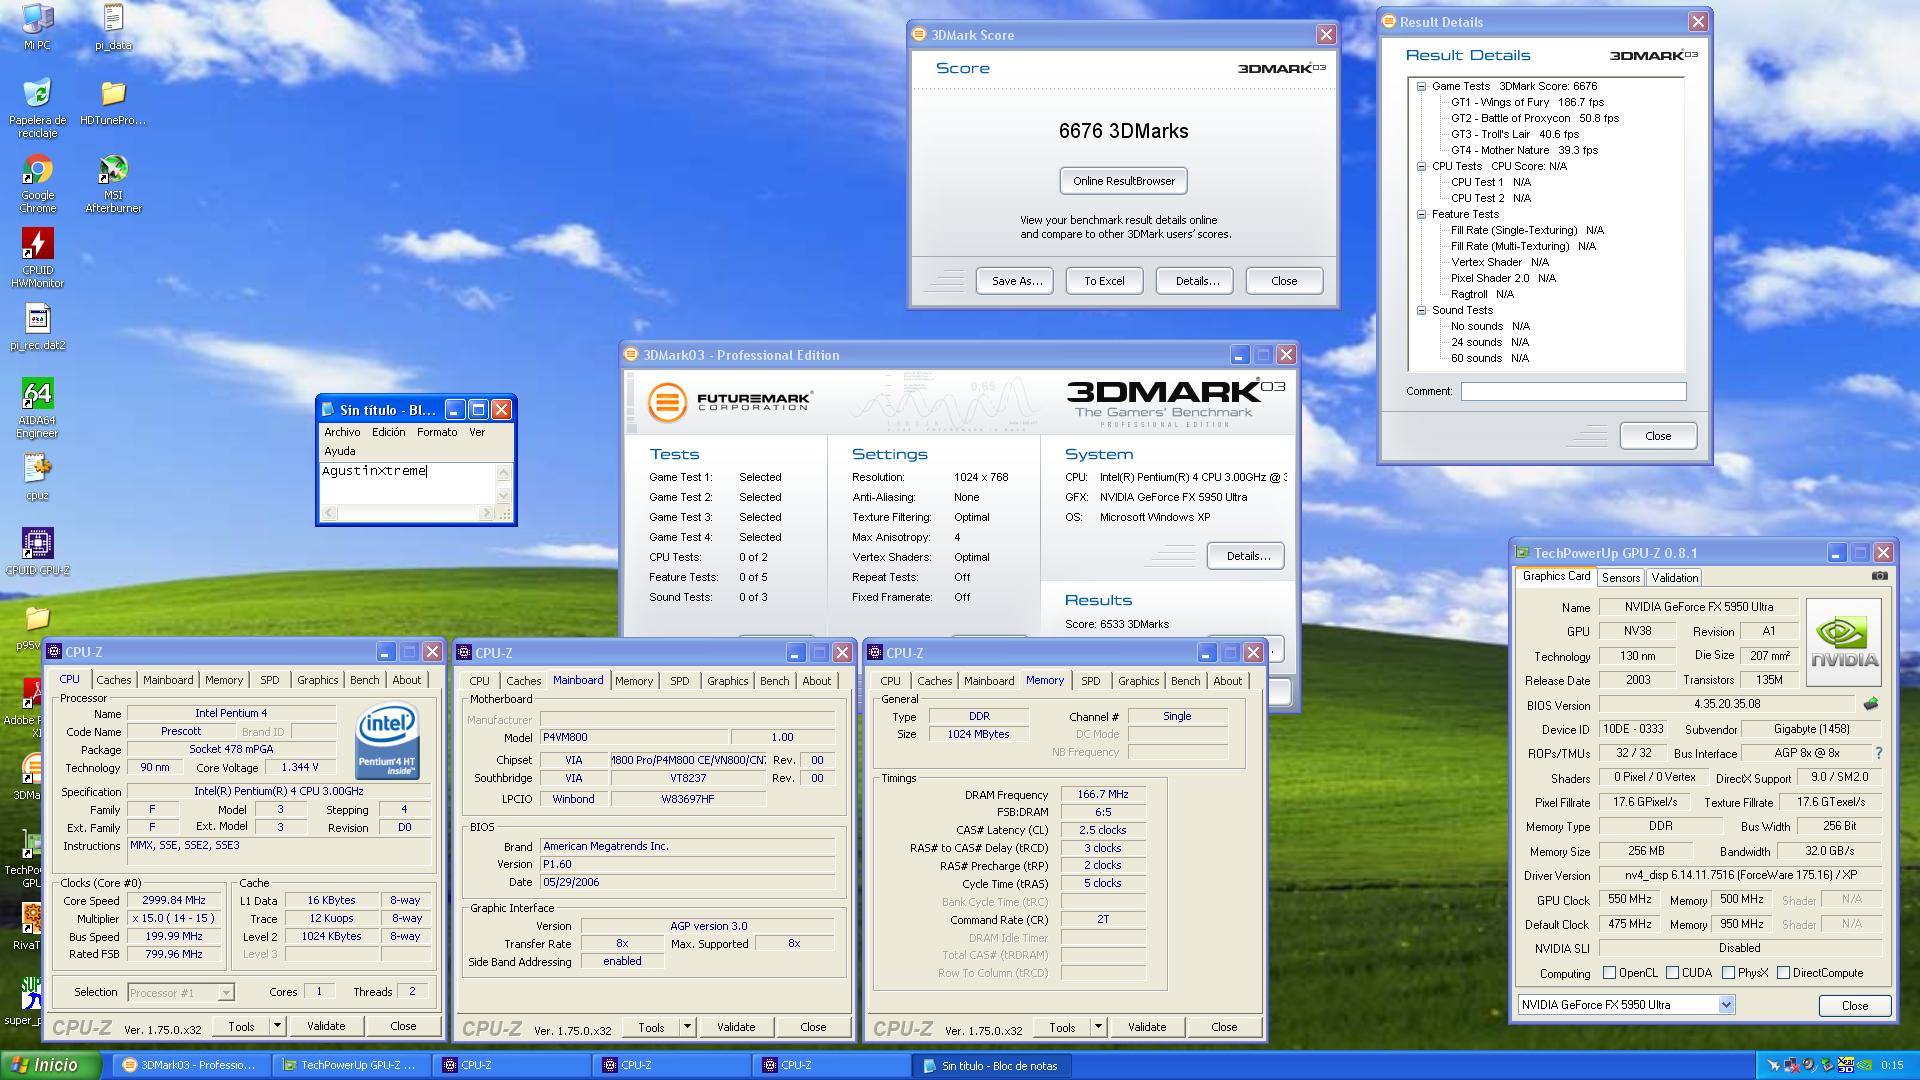Click the NVIDIA logo in GPU-Z
1920x1080 pixels.
[x=1844, y=641]
